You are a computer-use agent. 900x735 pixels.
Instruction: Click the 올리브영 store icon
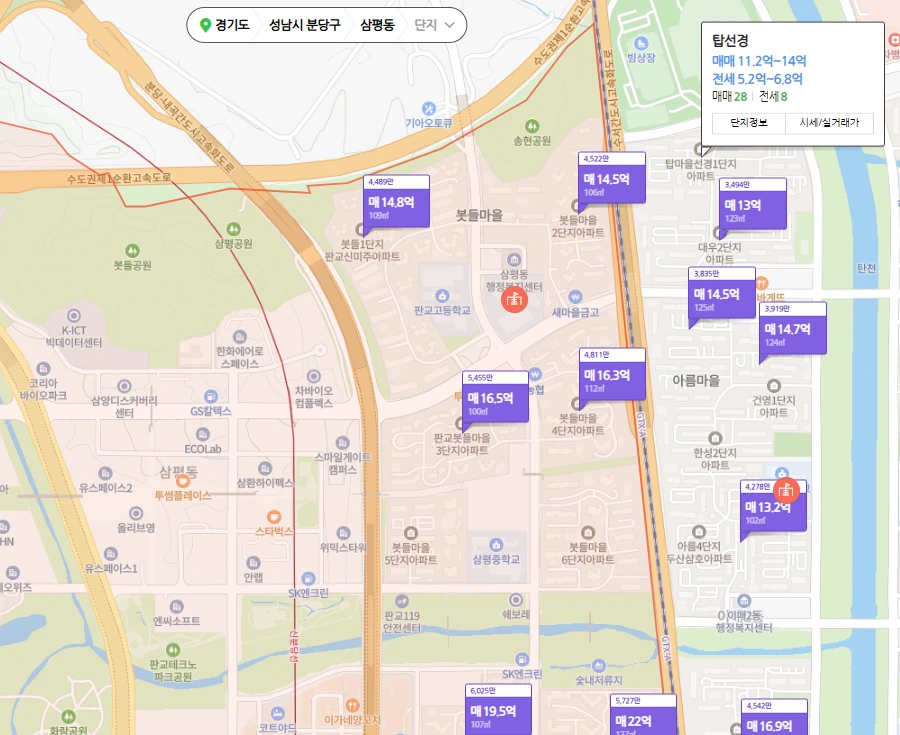point(136,513)
